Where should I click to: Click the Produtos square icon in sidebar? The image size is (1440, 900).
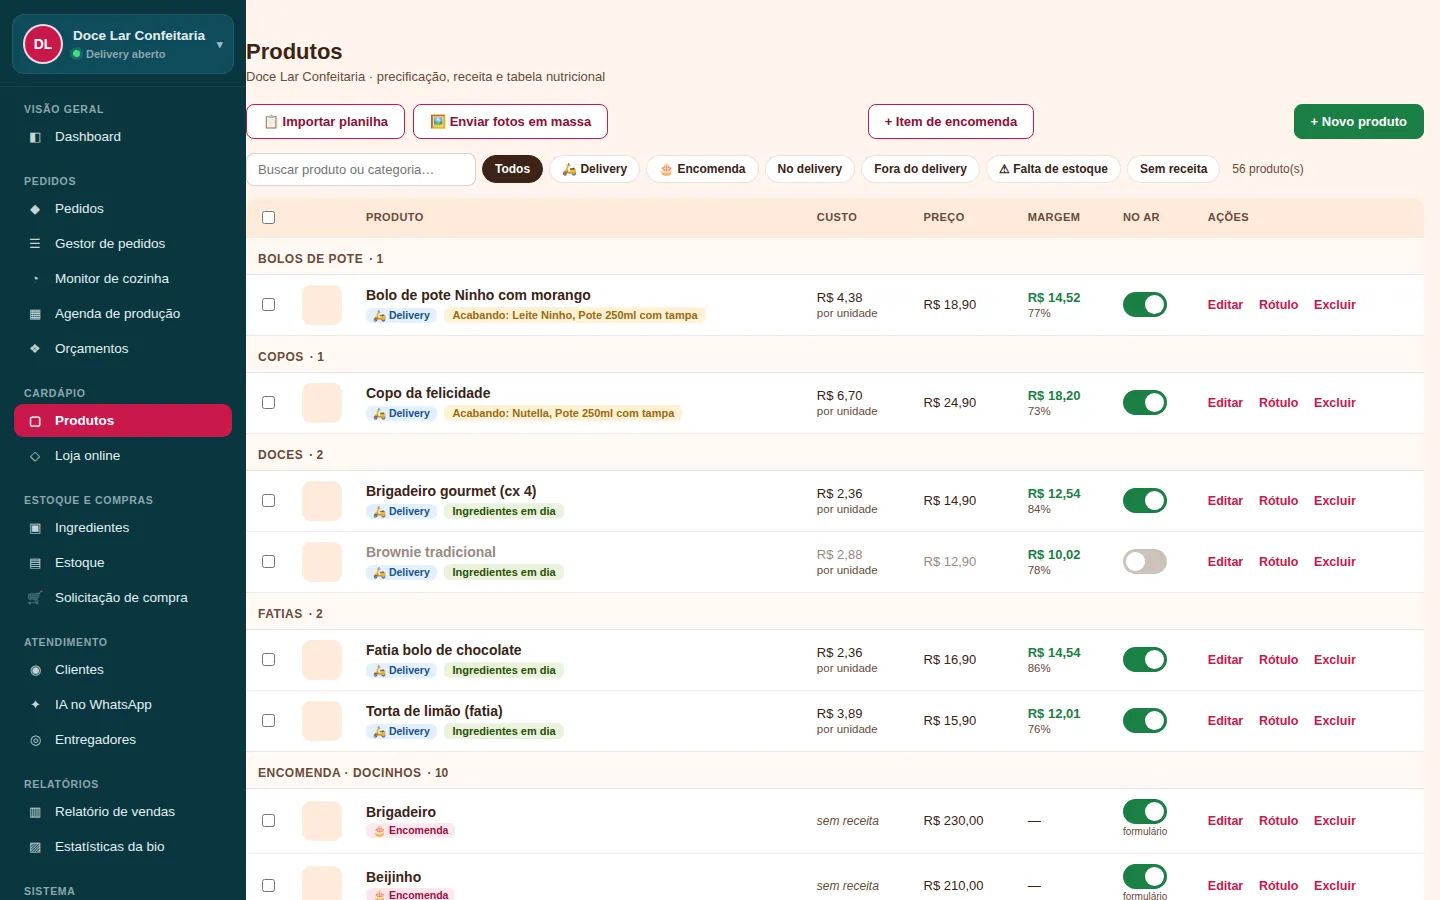[x=35, y=421]
